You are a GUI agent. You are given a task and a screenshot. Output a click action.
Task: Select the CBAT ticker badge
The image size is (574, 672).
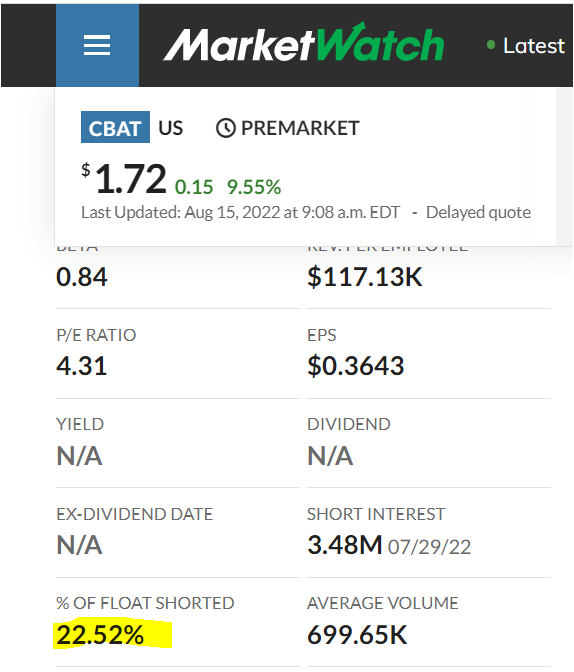[115, 127]
